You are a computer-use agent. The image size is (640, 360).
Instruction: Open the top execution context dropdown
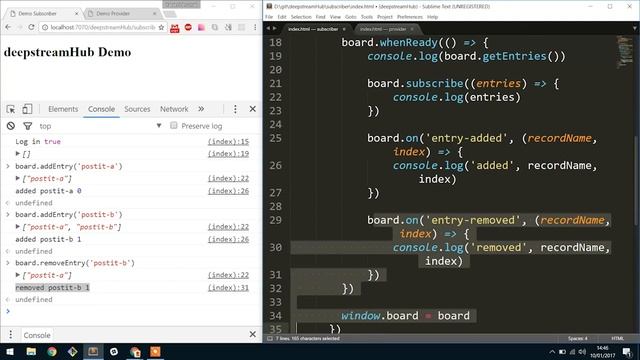(100, 126)
